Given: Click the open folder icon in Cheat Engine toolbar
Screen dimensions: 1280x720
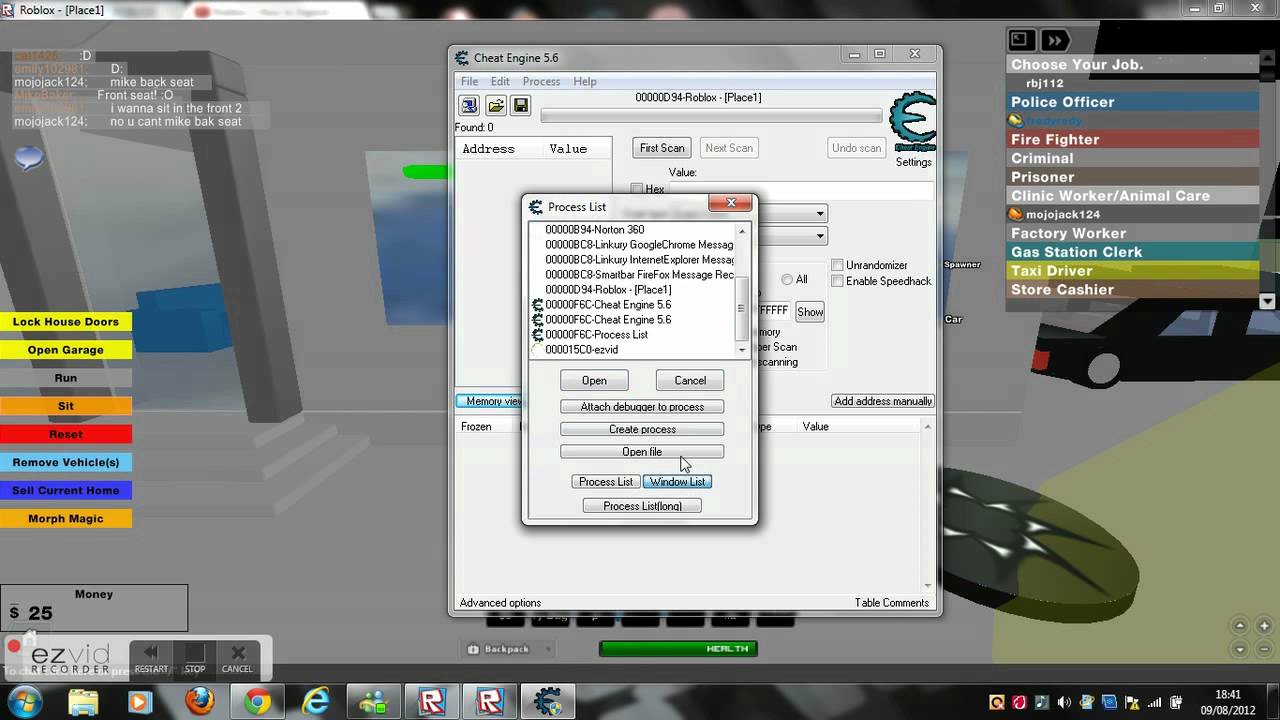Looking at the screenshot, I should point(495,105).
